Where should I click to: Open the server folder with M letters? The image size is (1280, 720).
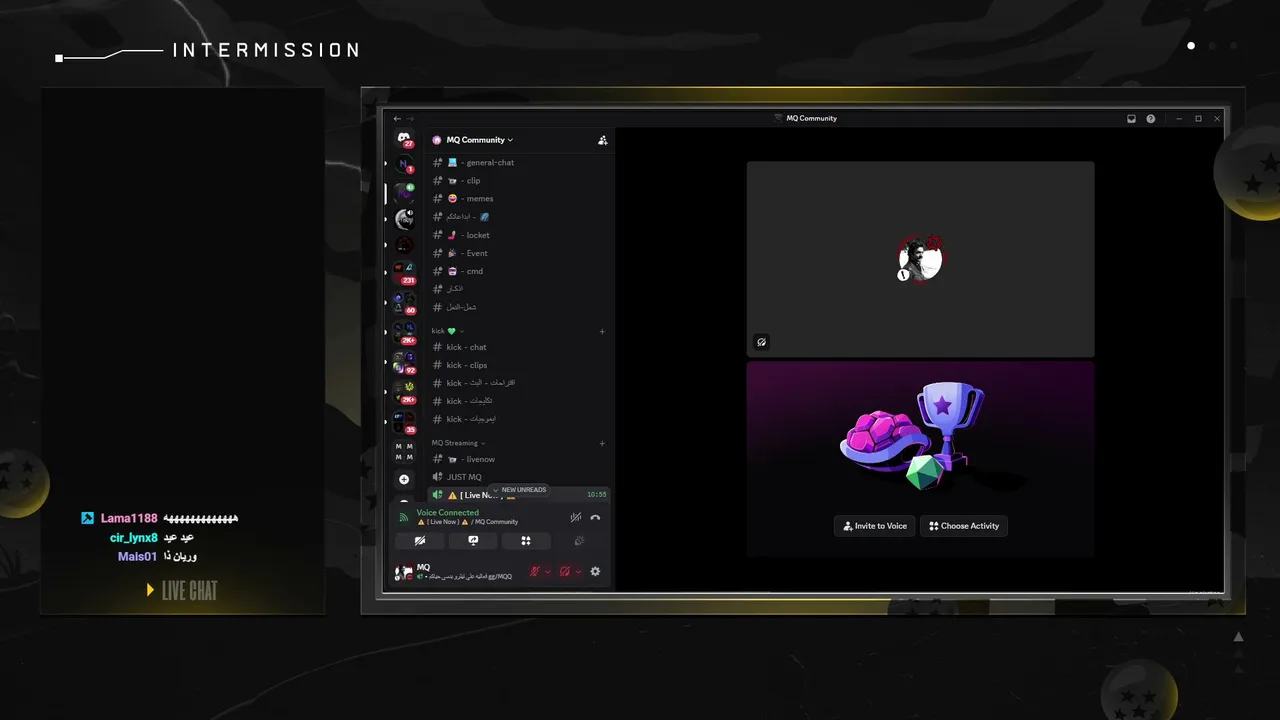(404, 452)
